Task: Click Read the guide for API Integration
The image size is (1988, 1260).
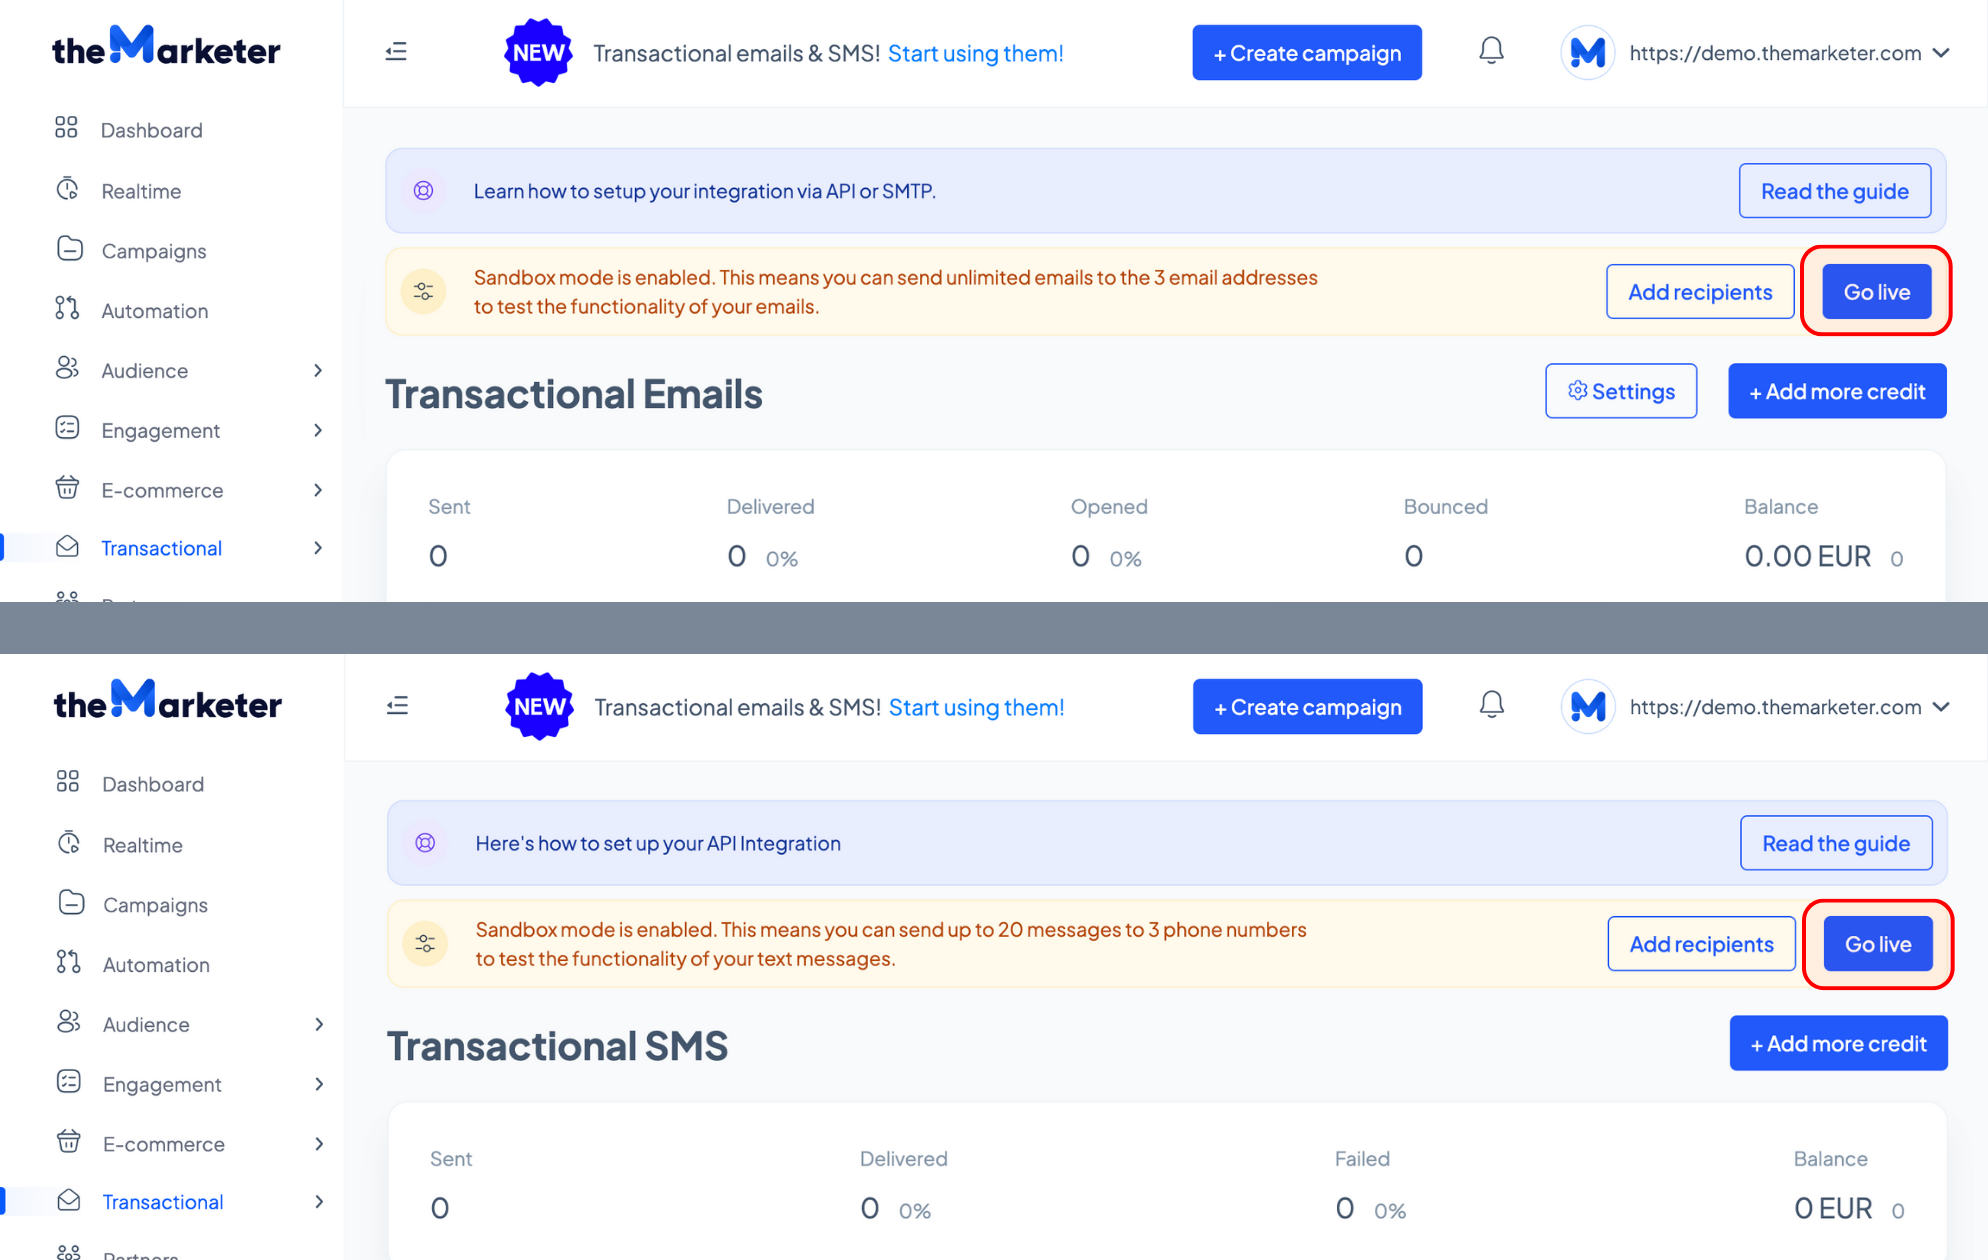Action: pos(1836,843)
